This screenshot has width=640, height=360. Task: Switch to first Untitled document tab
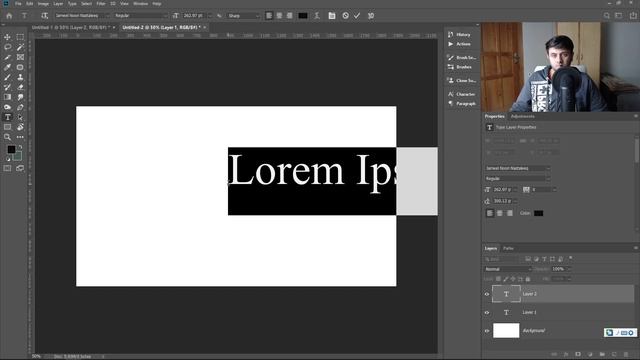tap(71, 27)
